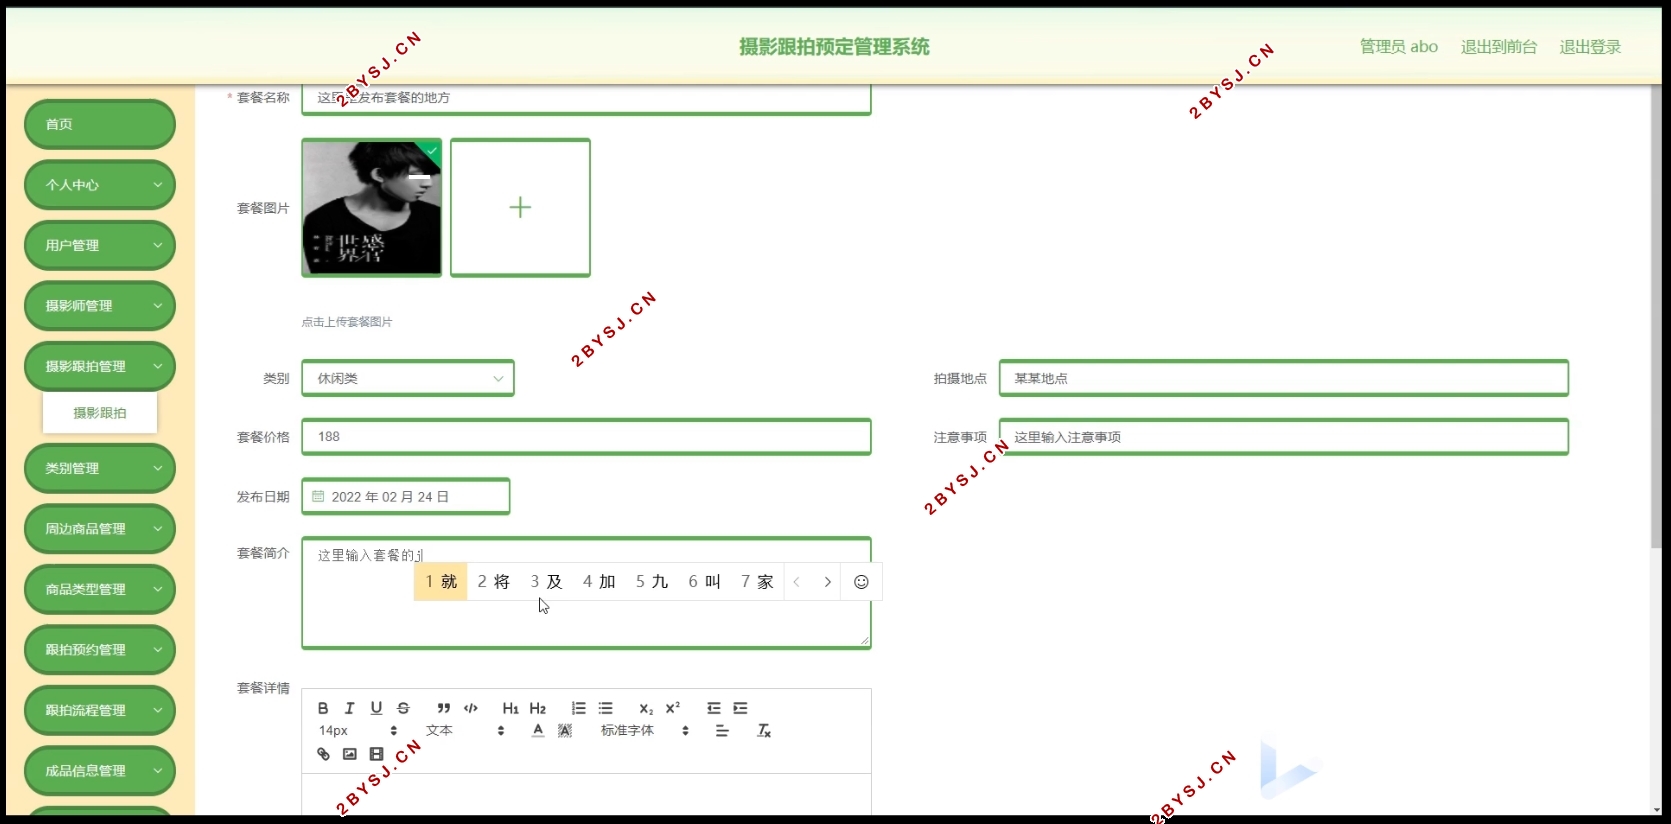Viewport: 1671px width, 824px height.
Task: Insert an image in the editor
Action: click(349, 754)
